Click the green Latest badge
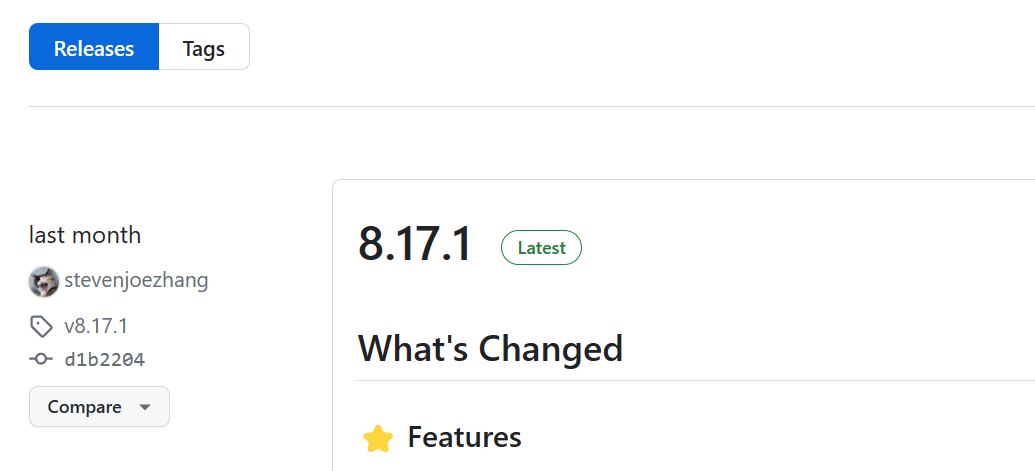 [x=541, y=248]
